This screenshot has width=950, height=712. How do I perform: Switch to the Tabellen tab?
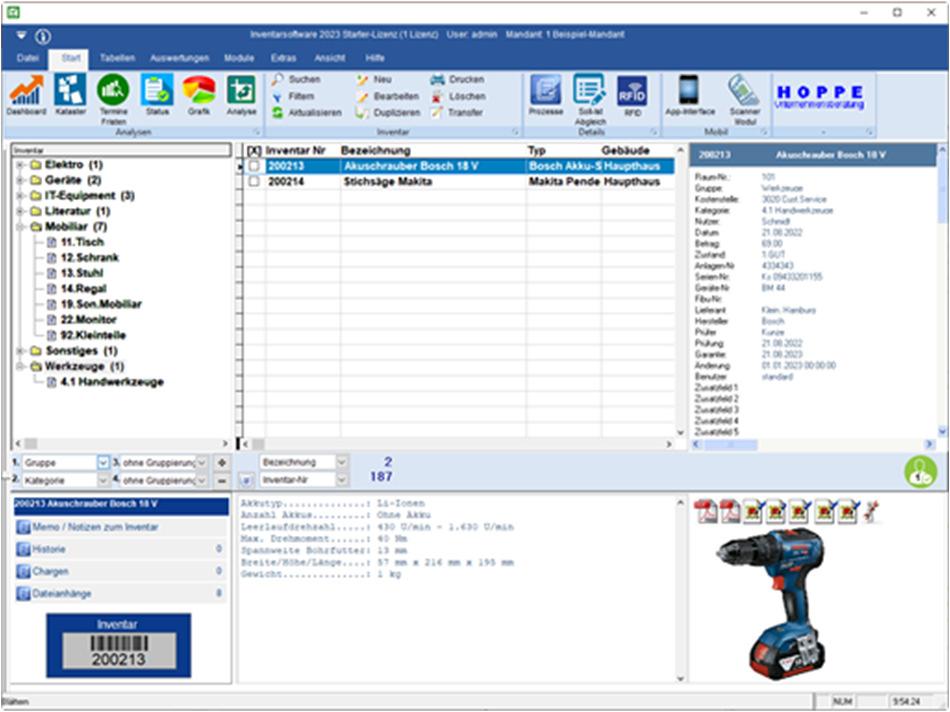click(118, 58)
